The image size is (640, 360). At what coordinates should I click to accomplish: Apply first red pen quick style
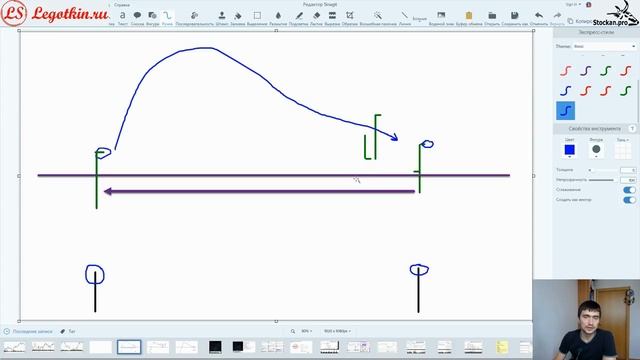coord(566,71)
